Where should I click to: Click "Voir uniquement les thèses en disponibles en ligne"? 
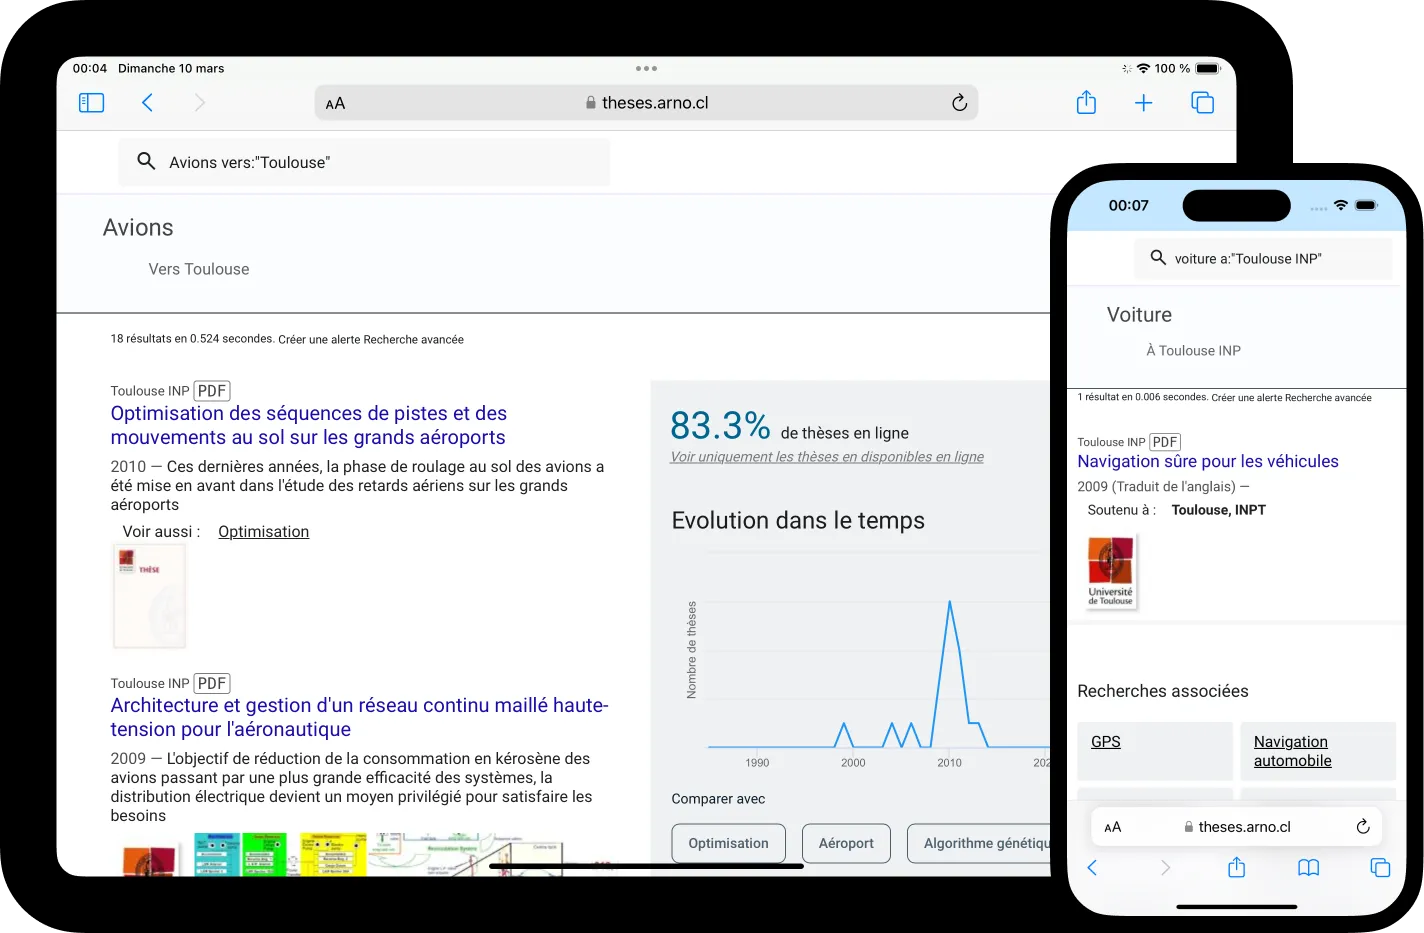click(x=826, y=457)
